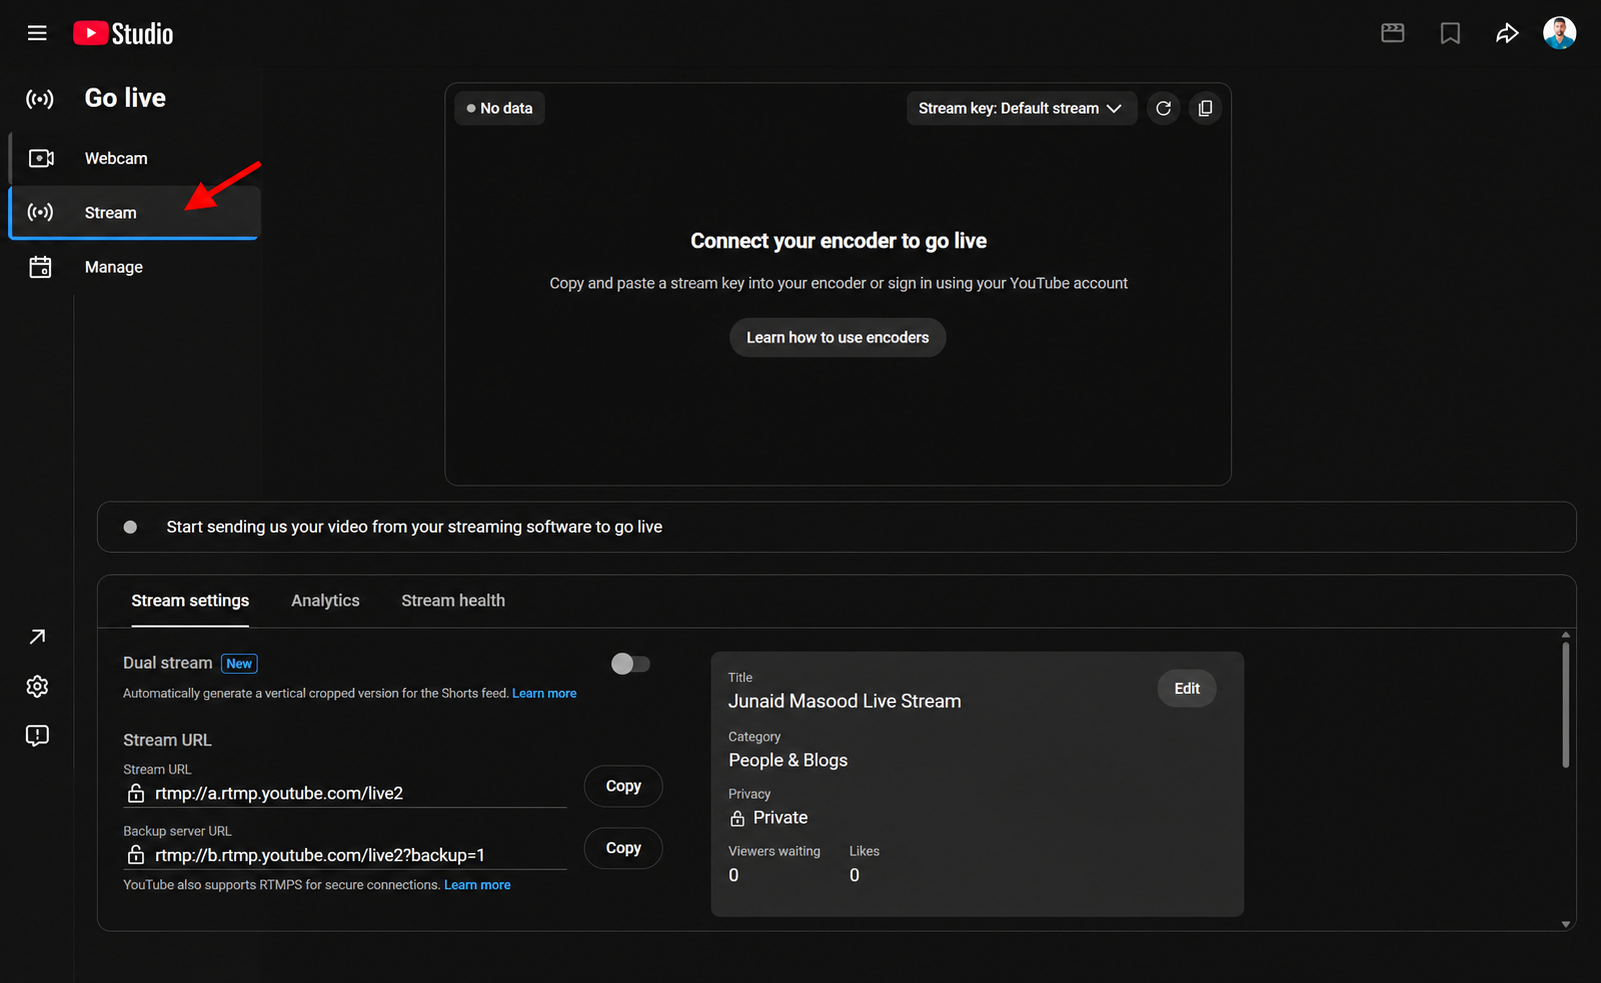Click the Private privacy text
Viewport: 1601px width, 983px height.
(780, 818)
